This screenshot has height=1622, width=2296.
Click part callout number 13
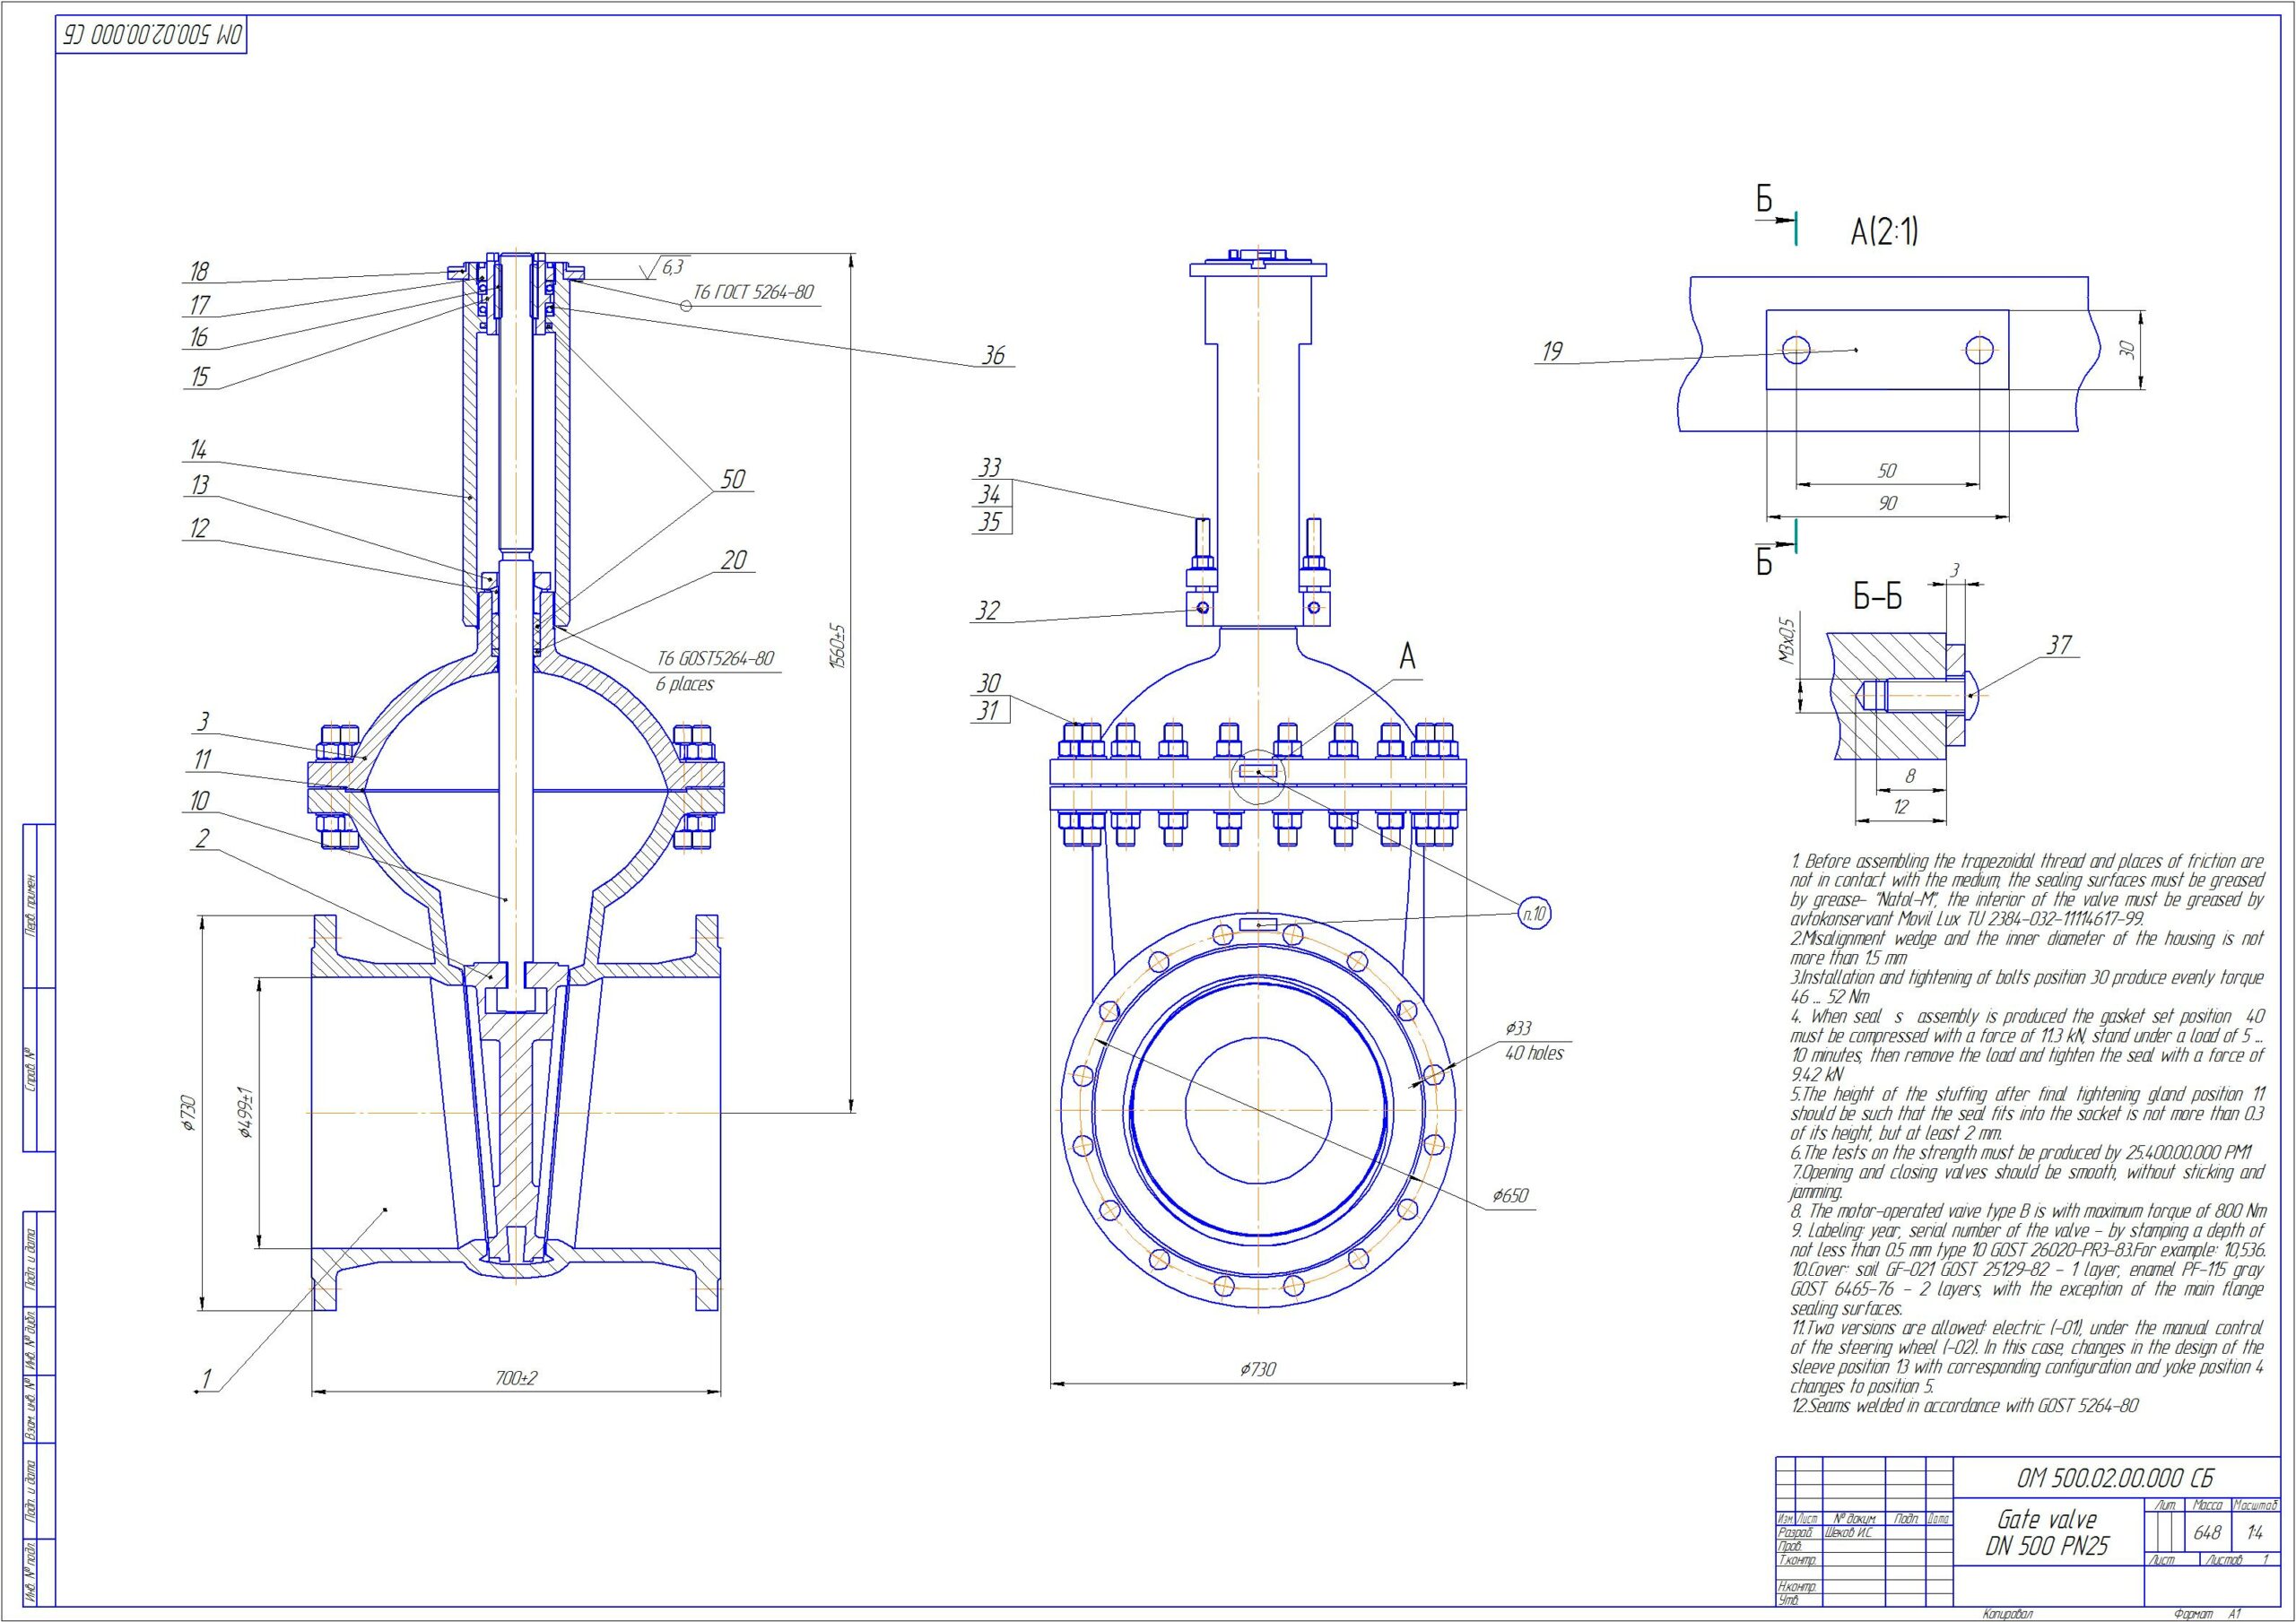click(x=200, y=485)
